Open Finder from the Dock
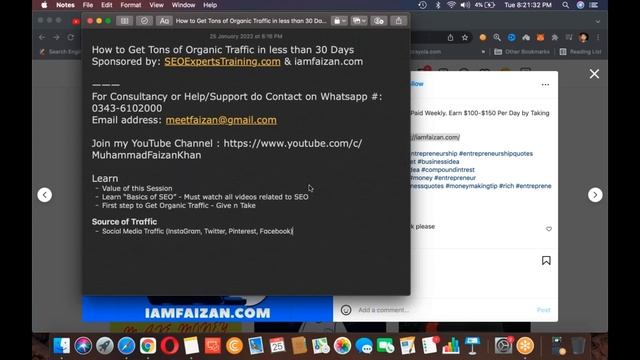This screenshot has width=640, height=360. click(62, 346)
